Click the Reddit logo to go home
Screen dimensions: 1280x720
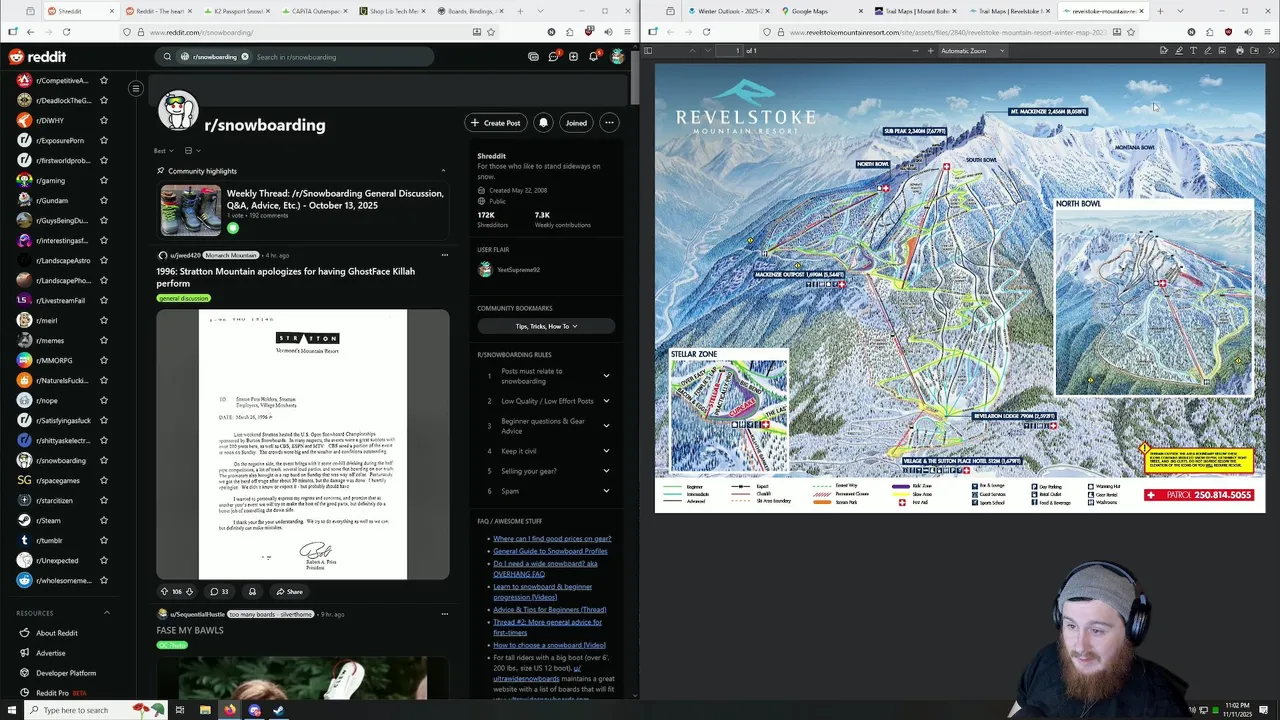[37, 57]
